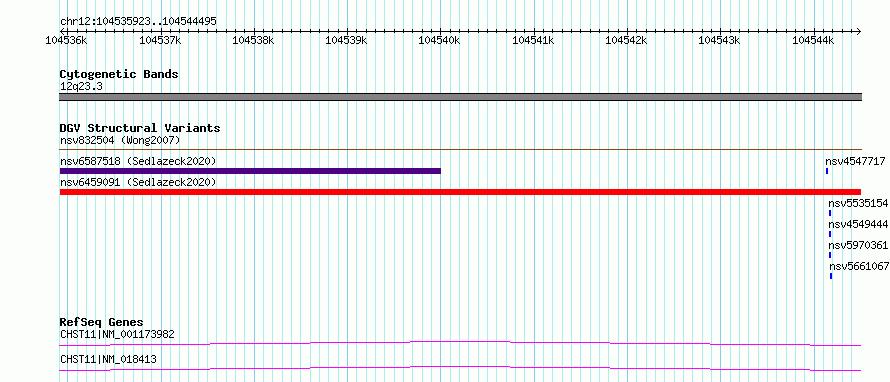Image resolution: width=890 pixels, height=382 pixels.
Task: Click the 104536k ruler position
Action: pyautogui.click(x=67, y=41)
